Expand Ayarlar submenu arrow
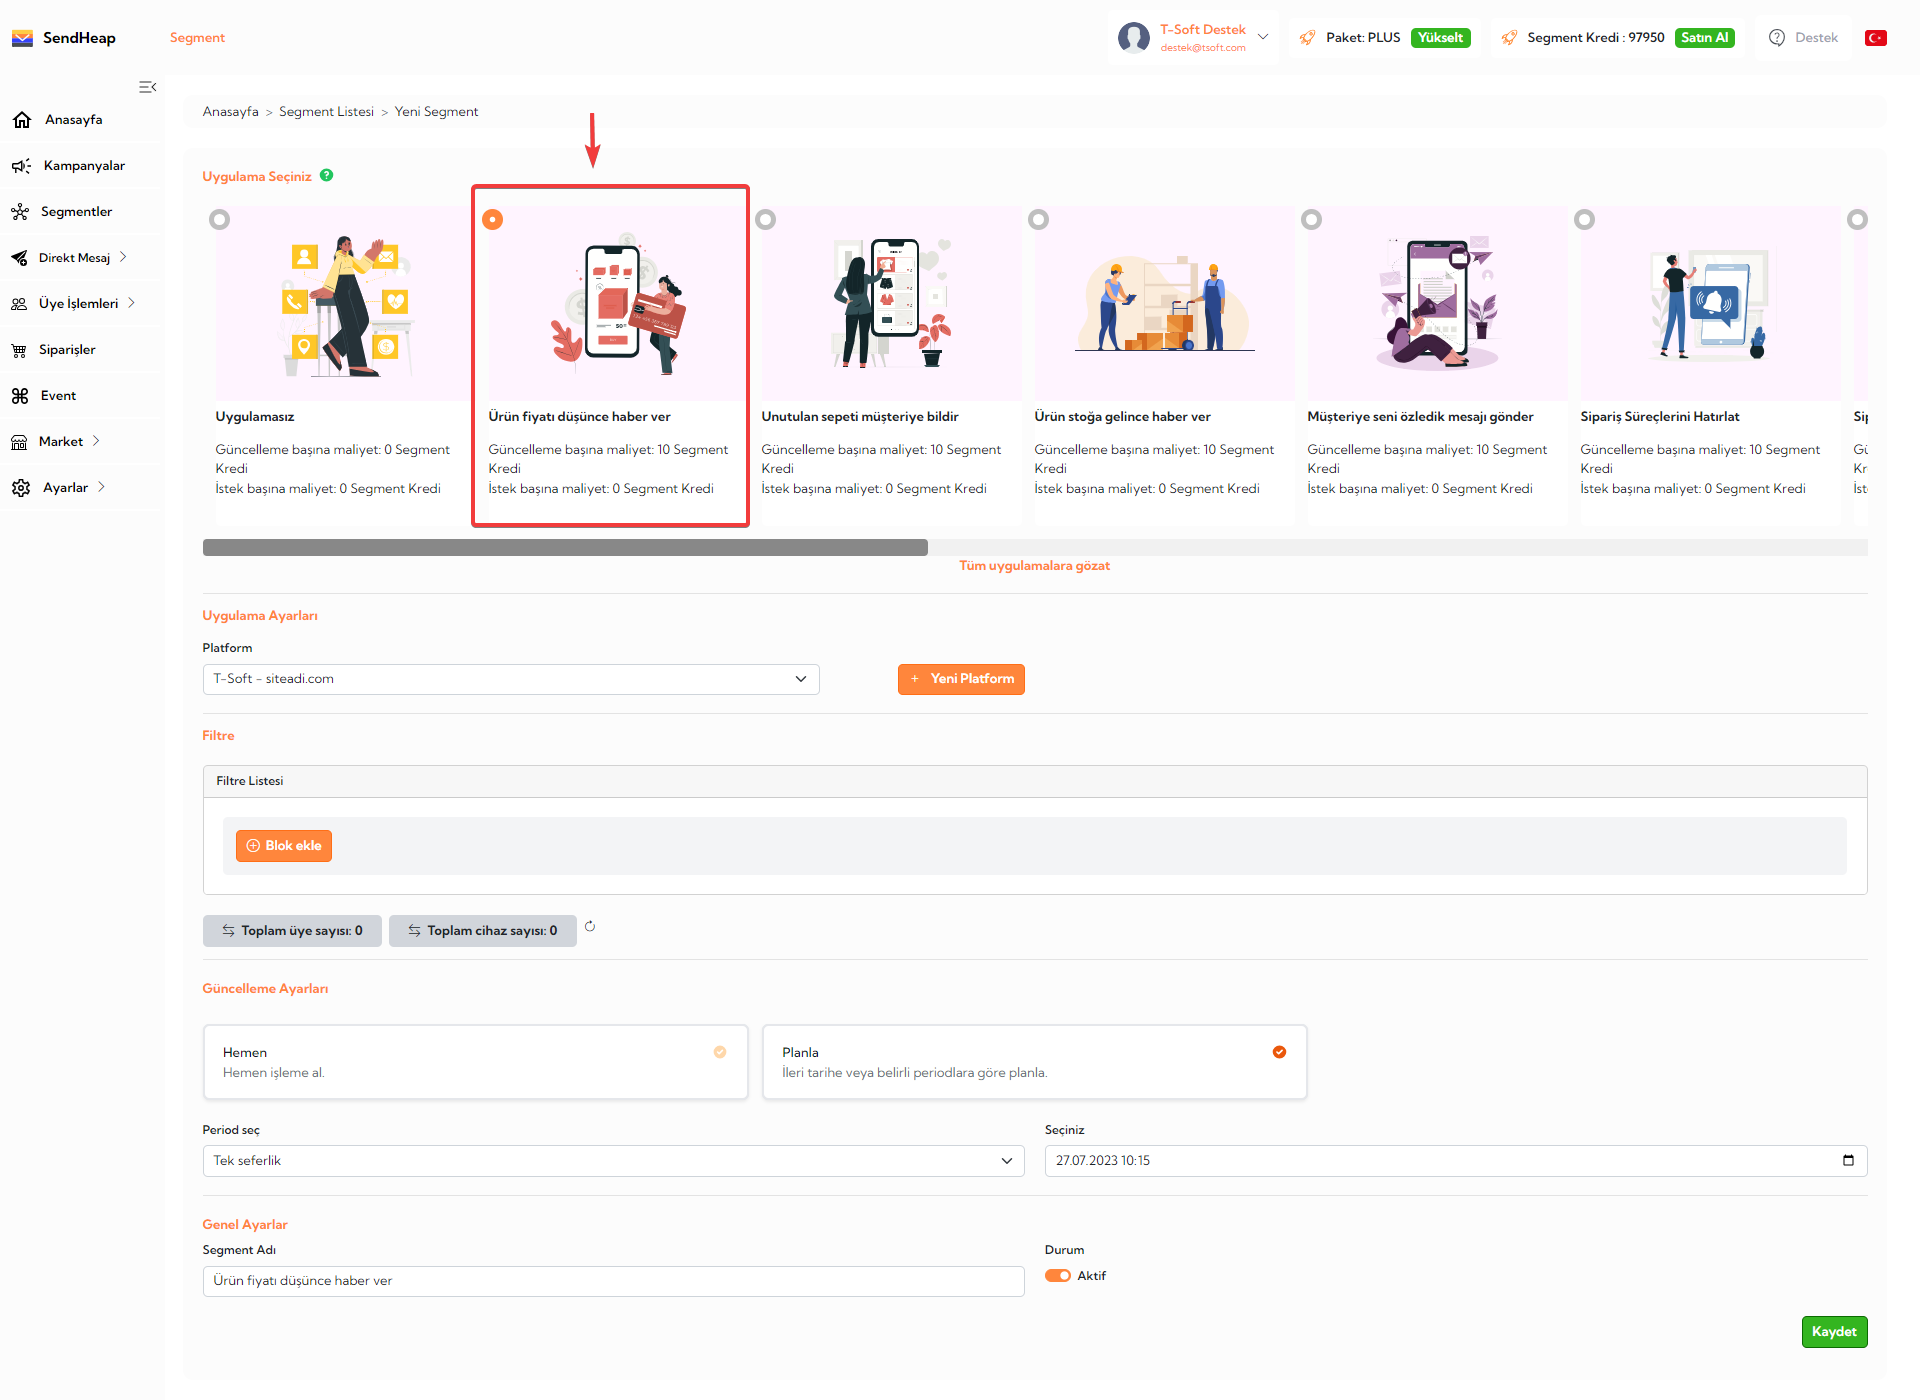1920x1400 pixels. pos(101,487)
